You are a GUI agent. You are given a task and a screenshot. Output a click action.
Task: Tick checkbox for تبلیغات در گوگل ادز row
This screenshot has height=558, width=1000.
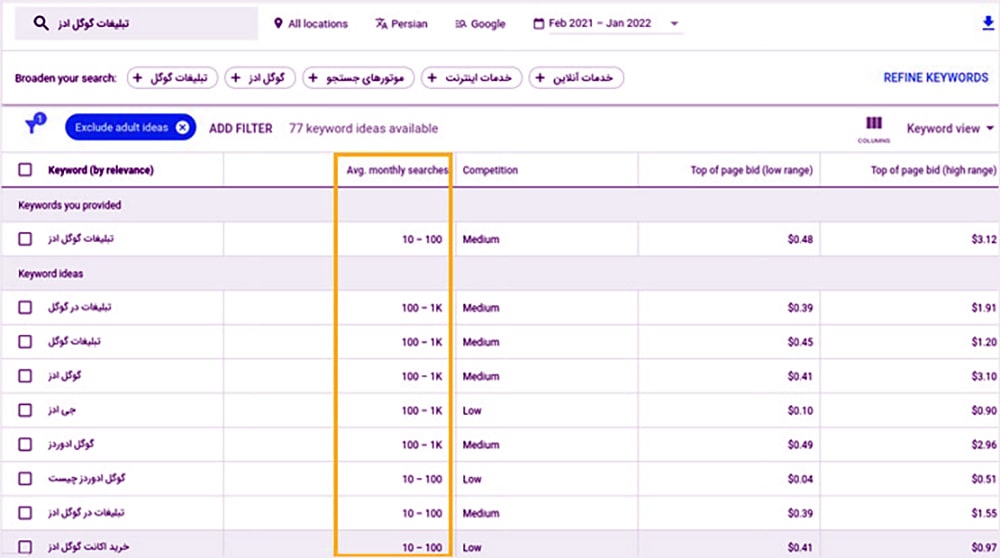coord(25,513)
